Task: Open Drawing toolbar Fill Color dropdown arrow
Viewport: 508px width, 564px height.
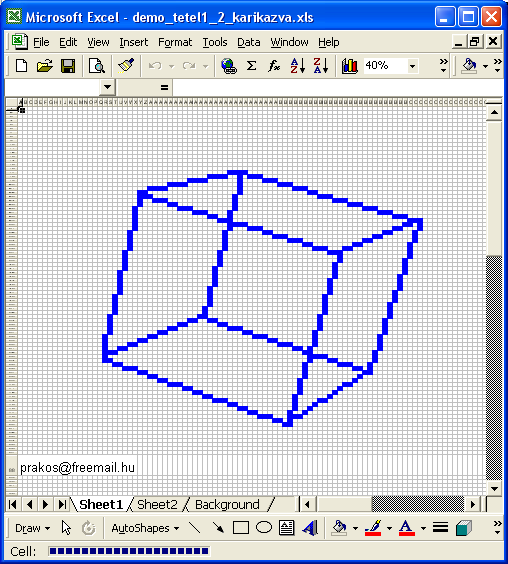Action: click(355, 528)
